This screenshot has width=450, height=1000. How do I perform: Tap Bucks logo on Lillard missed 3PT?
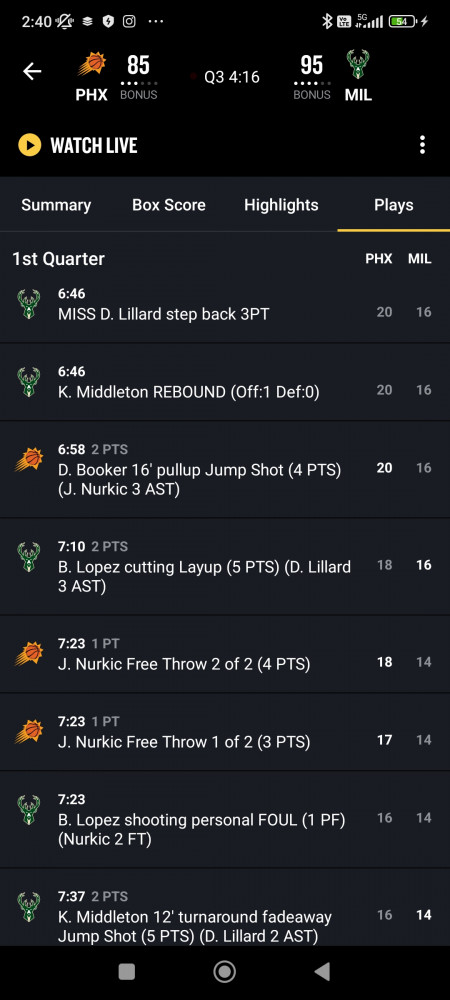click(29, 305)
